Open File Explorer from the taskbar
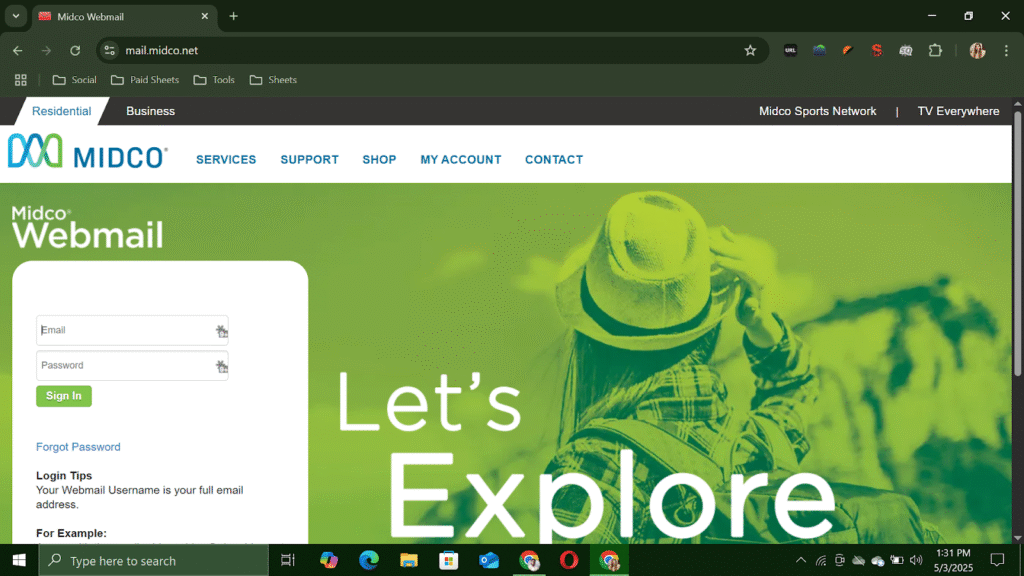 coord(409,560)
